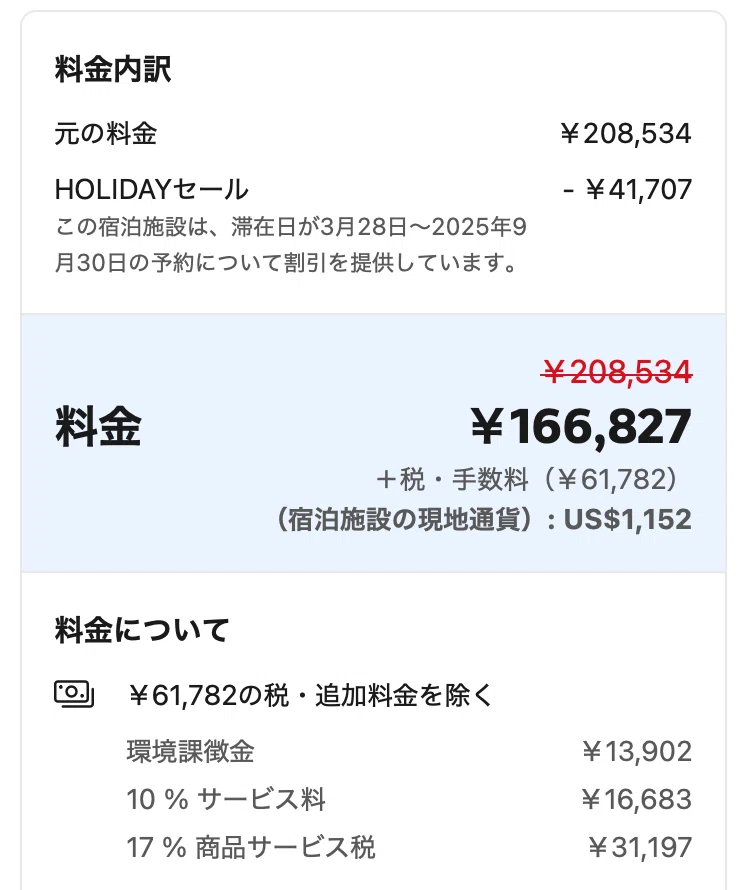This screenshot has height=890, width=744.
Task: Click the discount amount ¥41,707
Action: pyautogui.click(x=627, y=190)
